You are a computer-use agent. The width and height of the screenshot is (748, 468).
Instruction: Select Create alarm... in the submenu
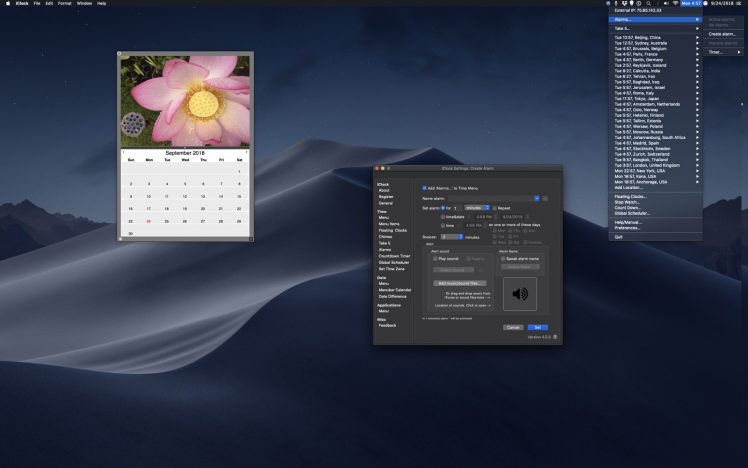pos(722,34)
